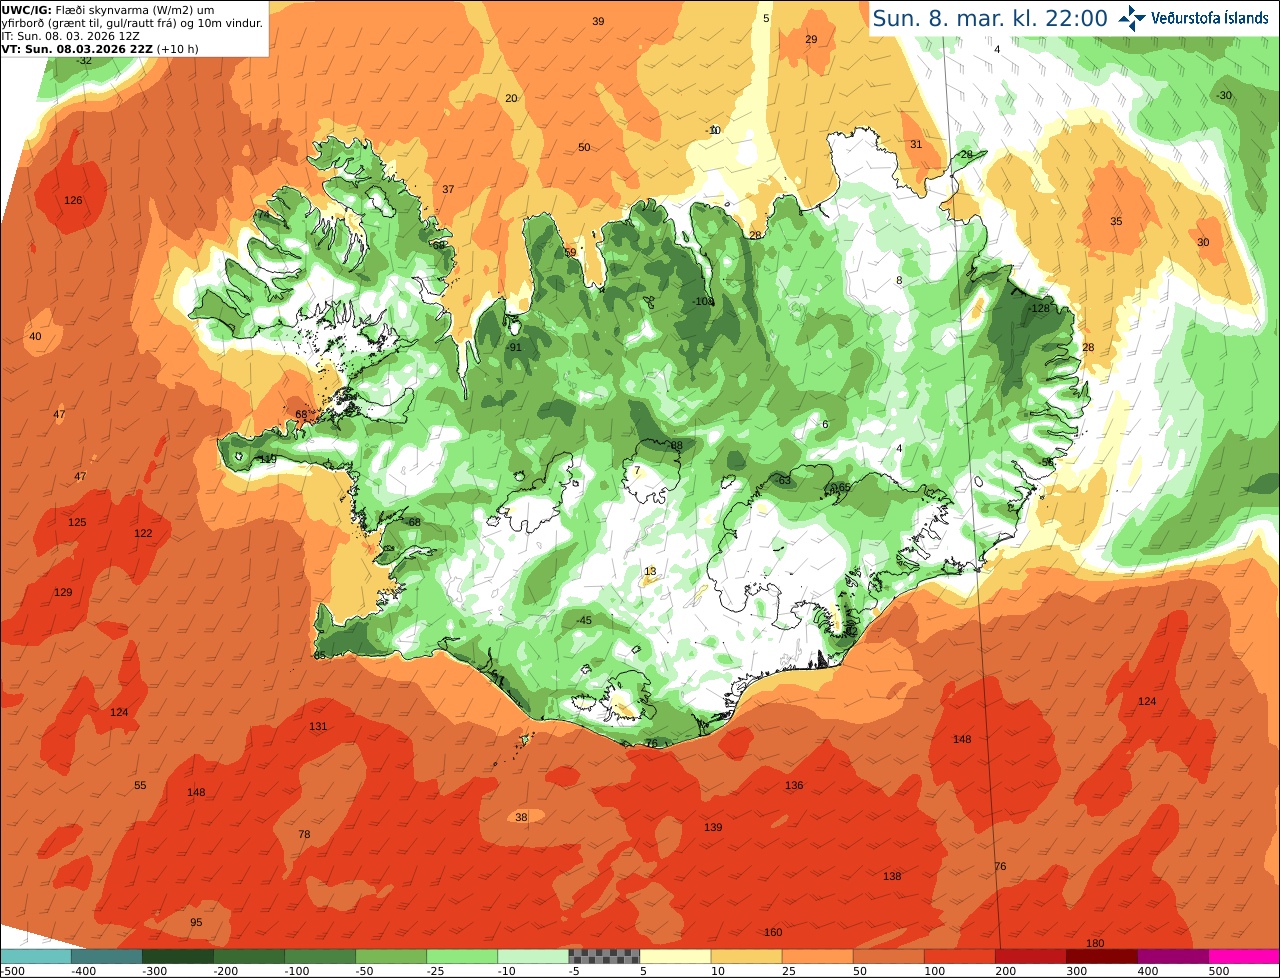Image resolution: width=1280 pixels, height=978 pixels.
Task: Click the map value '95' in the southwest corner
Action: click(196, 922)
